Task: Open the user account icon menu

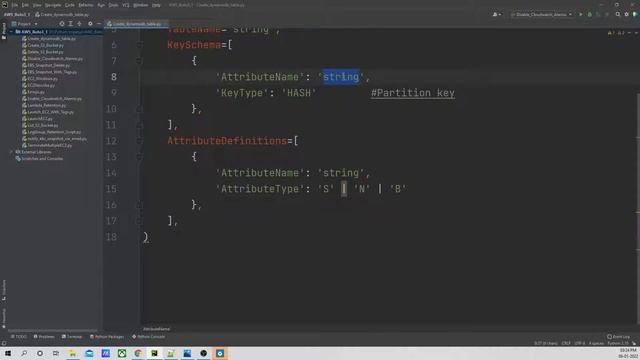Action: point(496,14)
